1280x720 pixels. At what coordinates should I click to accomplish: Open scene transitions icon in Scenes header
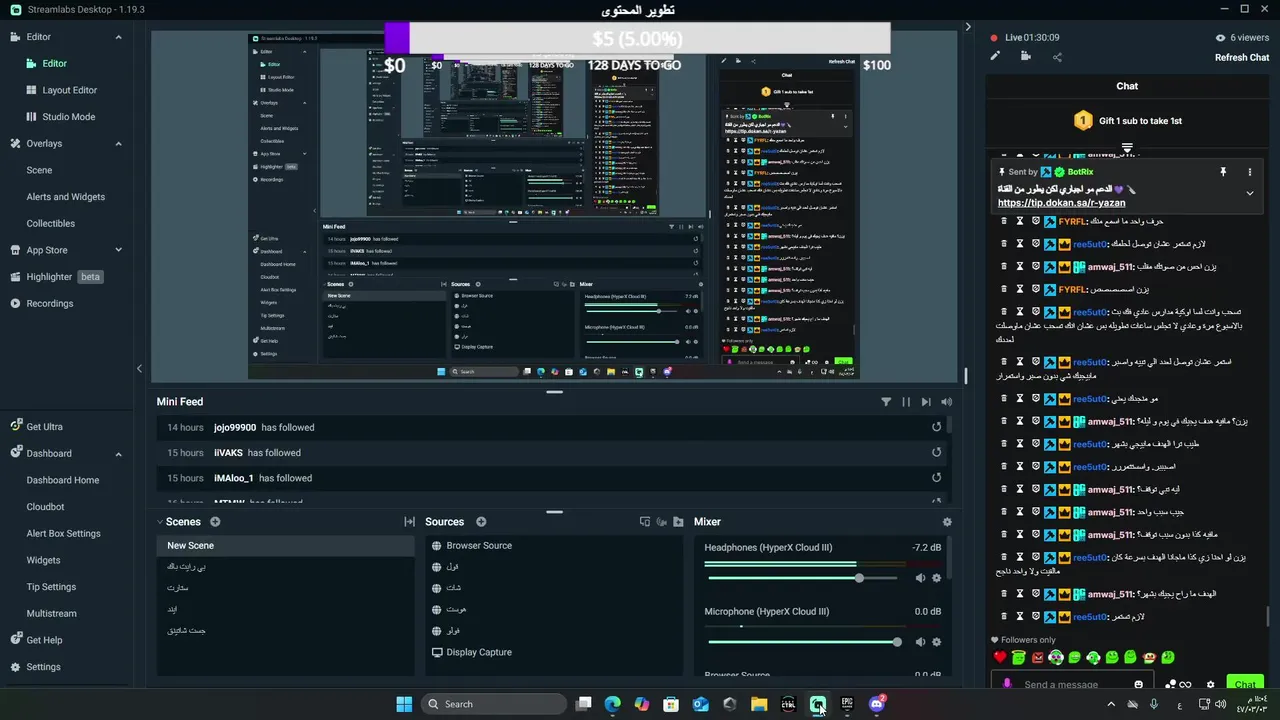[409, 522]
